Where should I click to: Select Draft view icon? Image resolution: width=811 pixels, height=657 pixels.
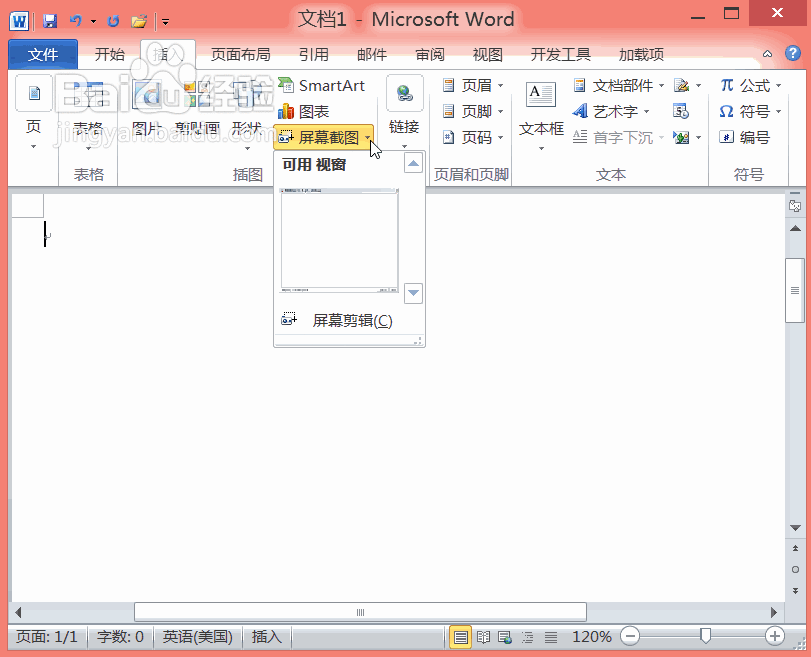click(x=550, y=637)
